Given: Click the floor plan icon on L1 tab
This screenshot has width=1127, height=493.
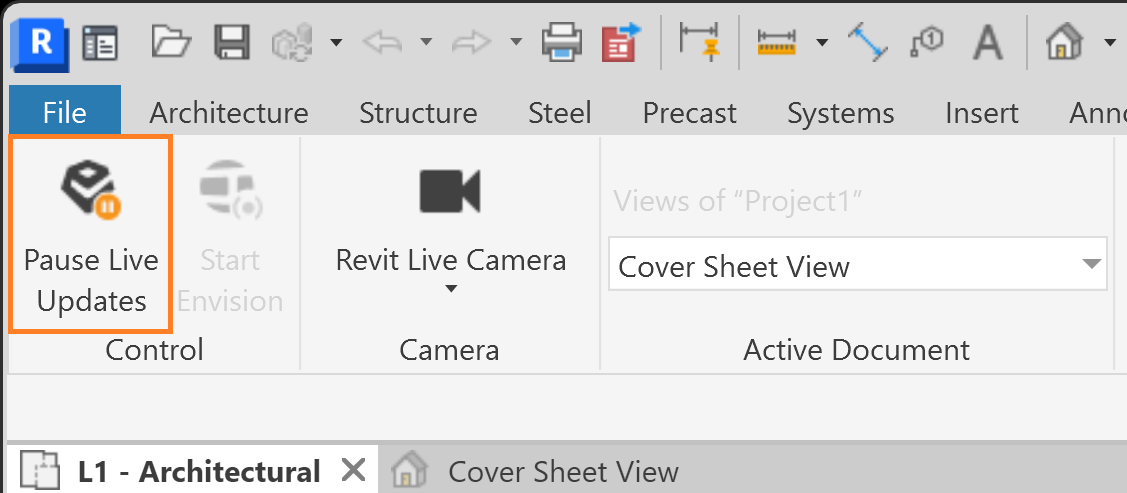Looking at the screenshot, I should (40, 471).
